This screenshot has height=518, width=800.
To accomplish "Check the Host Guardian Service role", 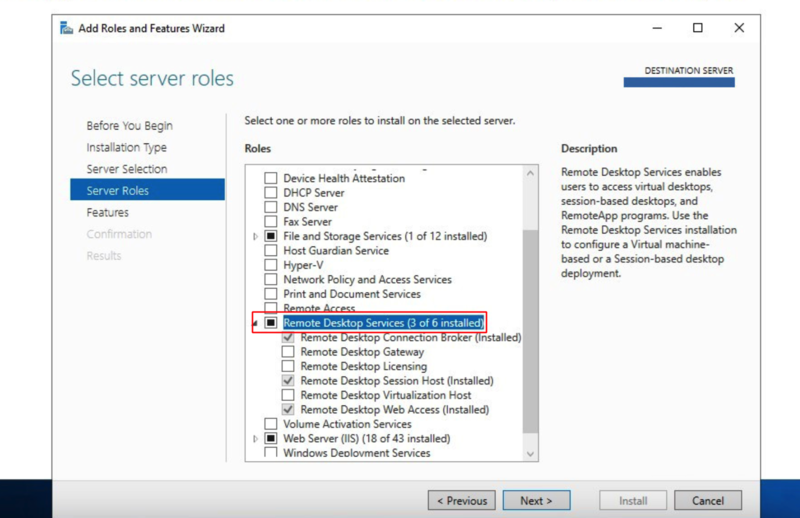I will coord(271,251).
